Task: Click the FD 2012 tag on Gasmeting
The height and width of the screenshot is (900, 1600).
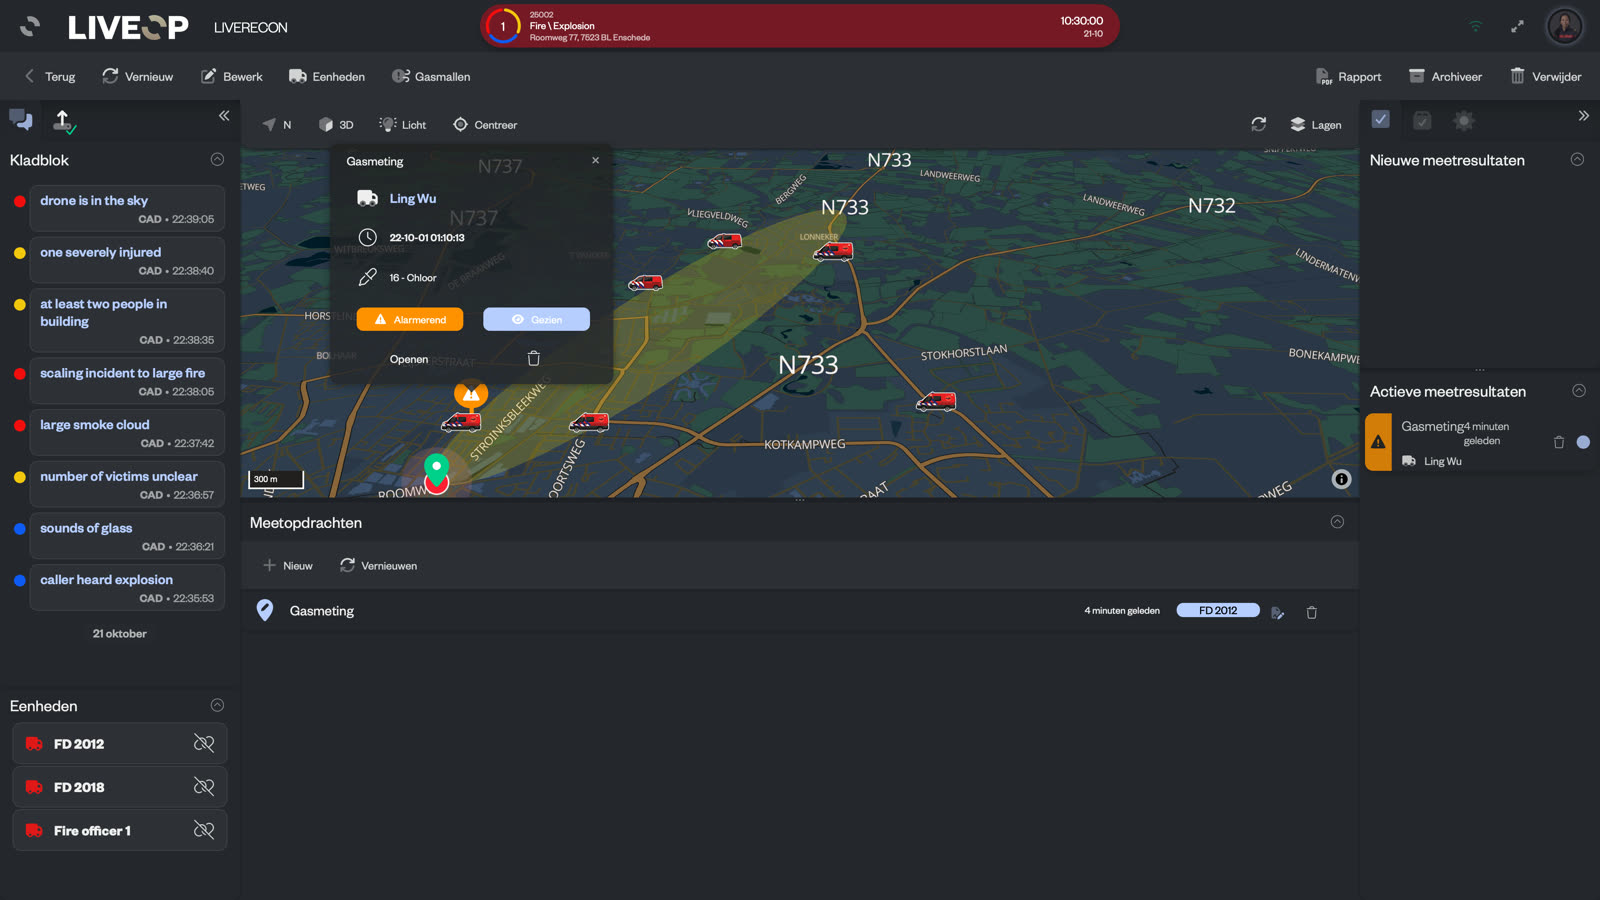Action: [1218, 610]
